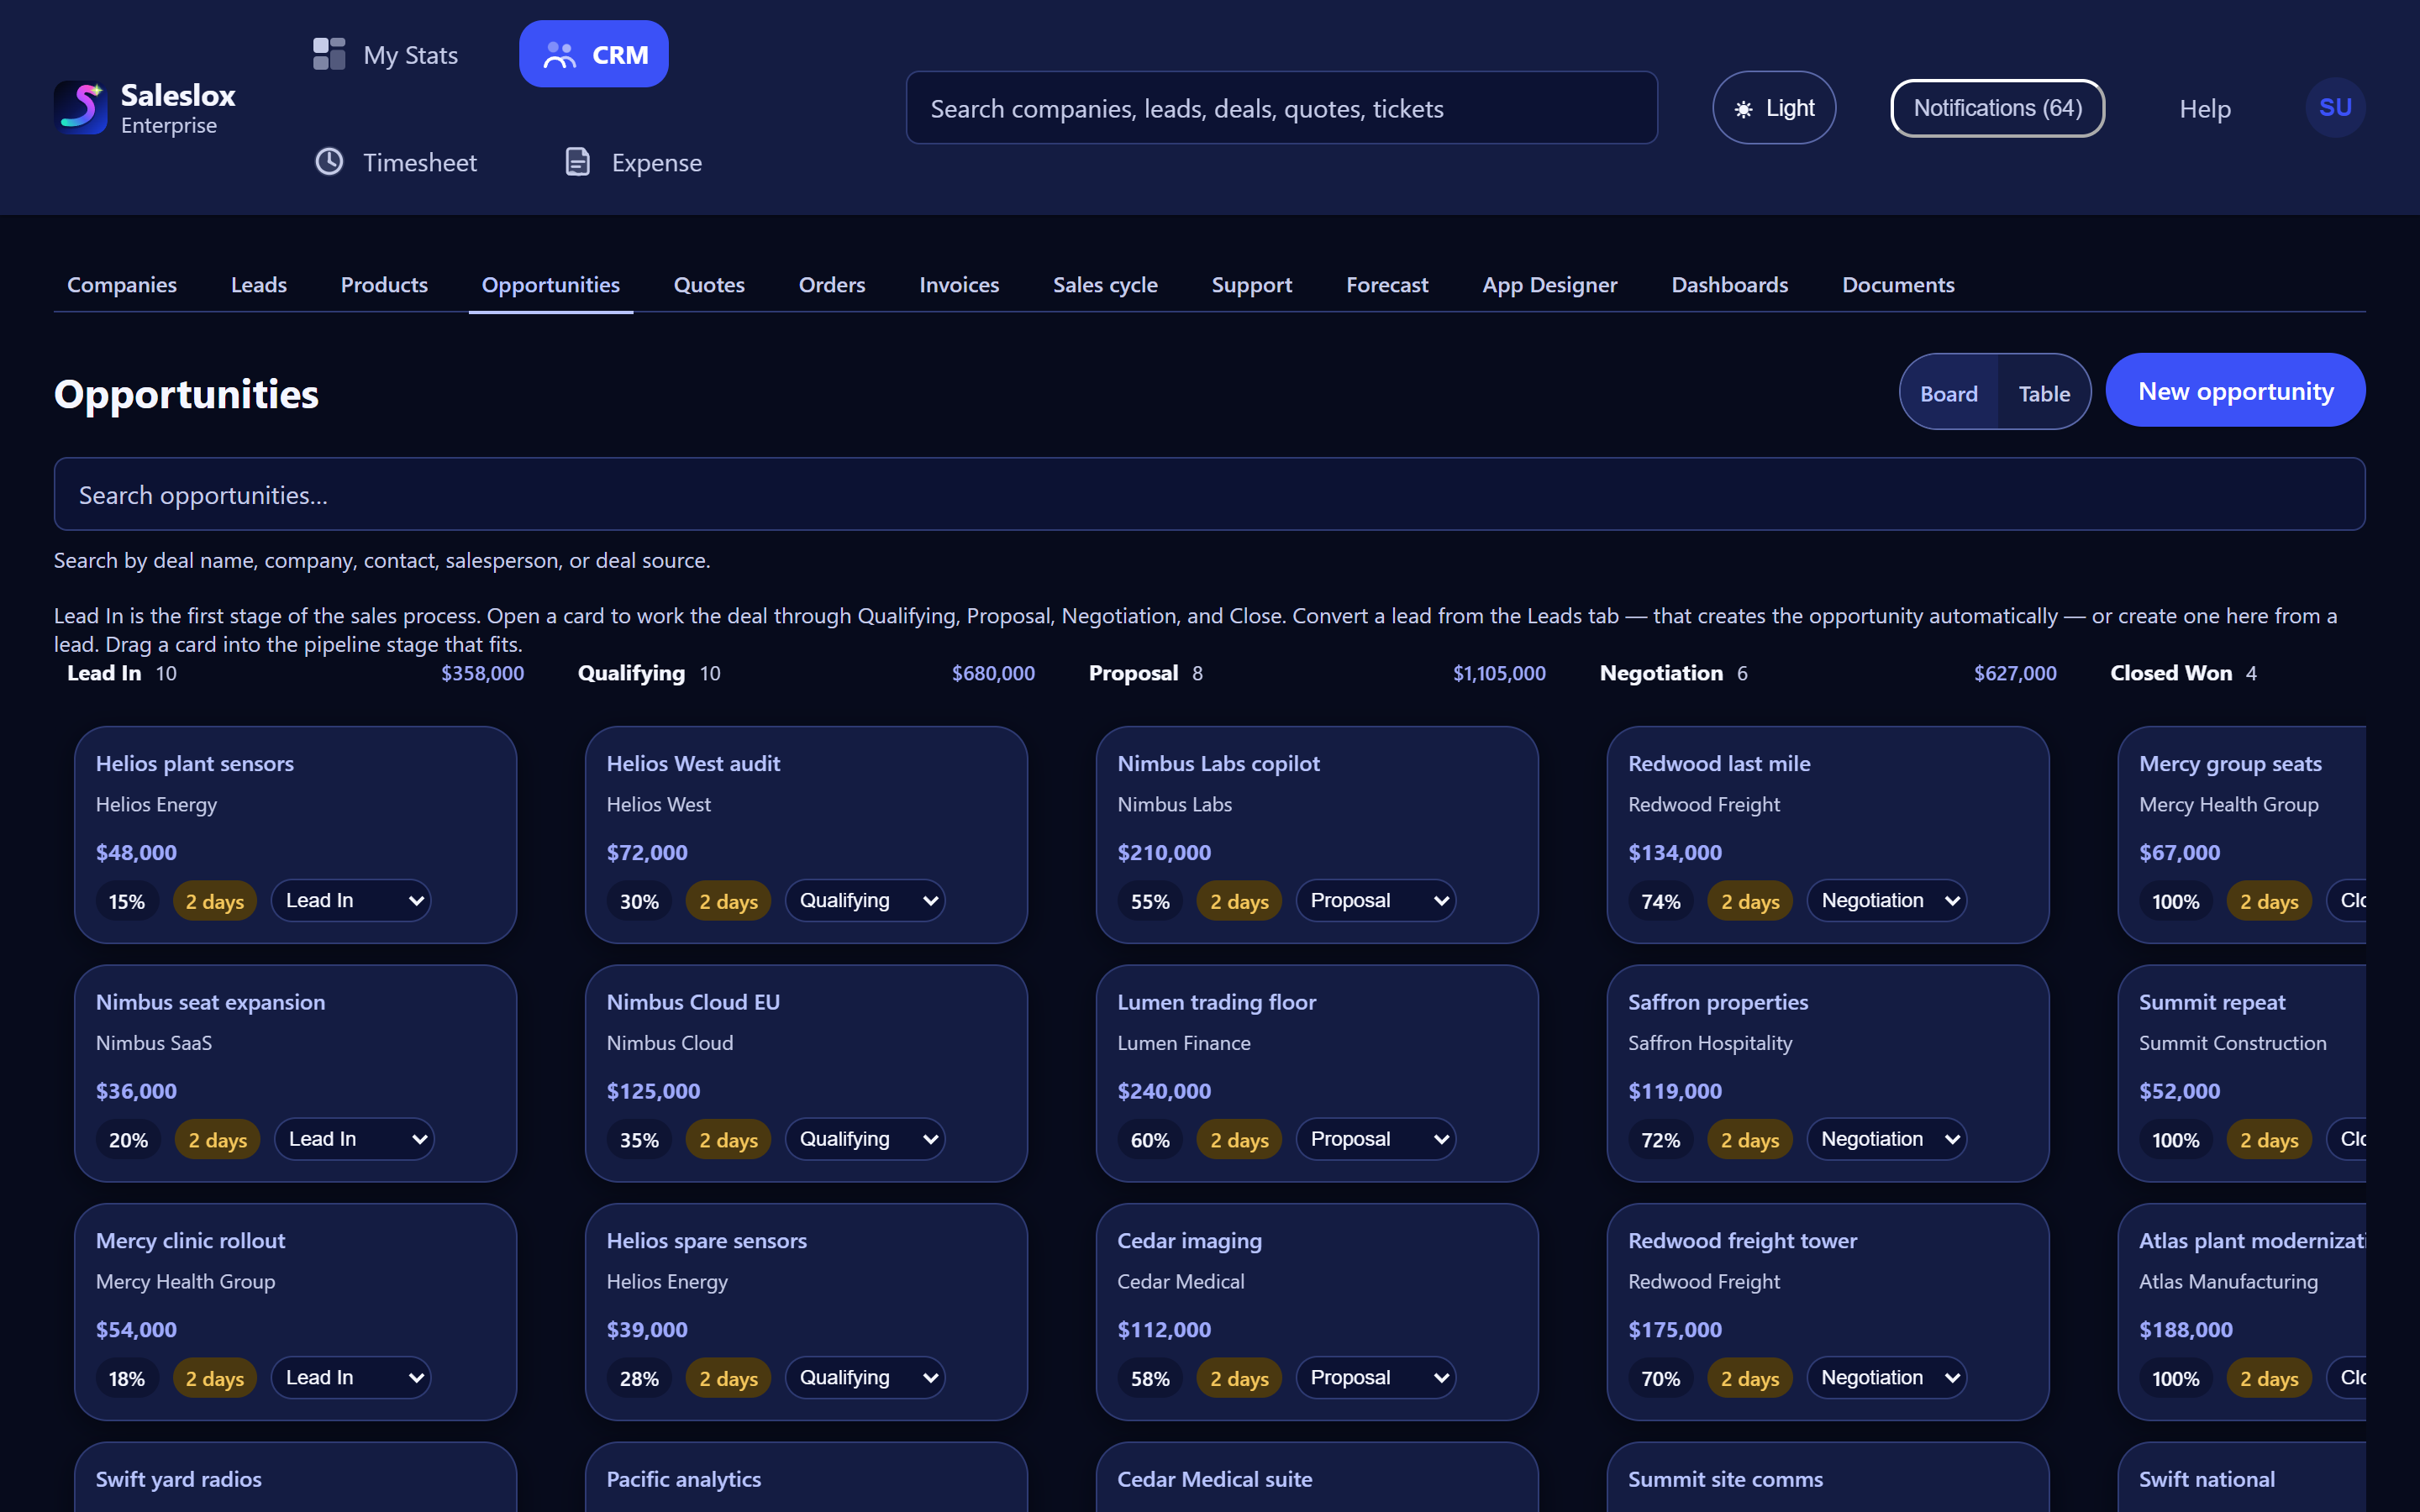Open the SU user avatar

(2335, 108)
